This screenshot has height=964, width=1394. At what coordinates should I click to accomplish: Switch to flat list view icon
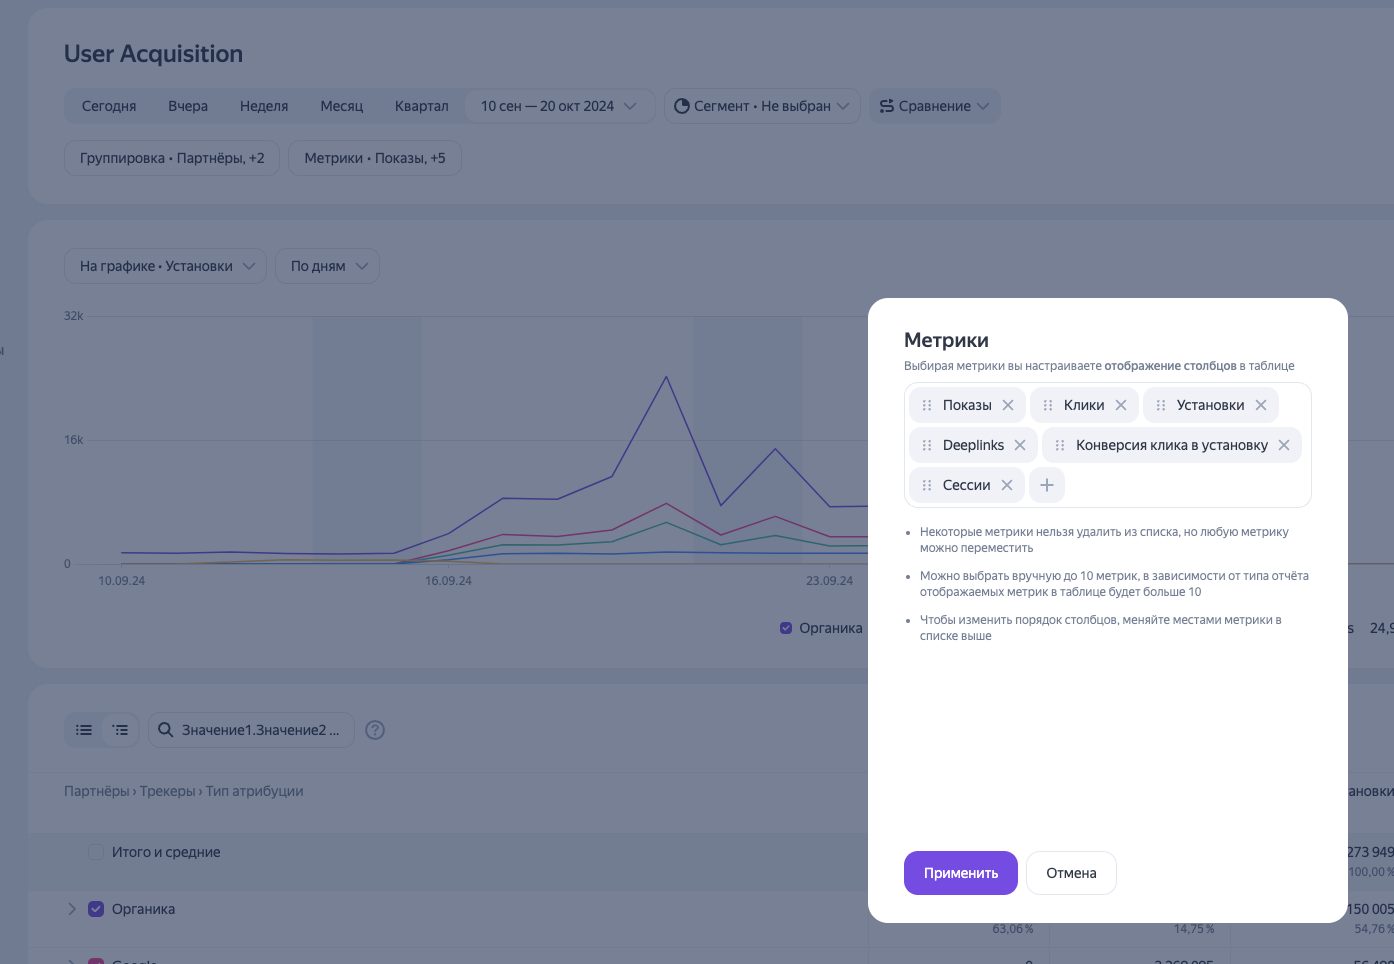coord(84,730)
